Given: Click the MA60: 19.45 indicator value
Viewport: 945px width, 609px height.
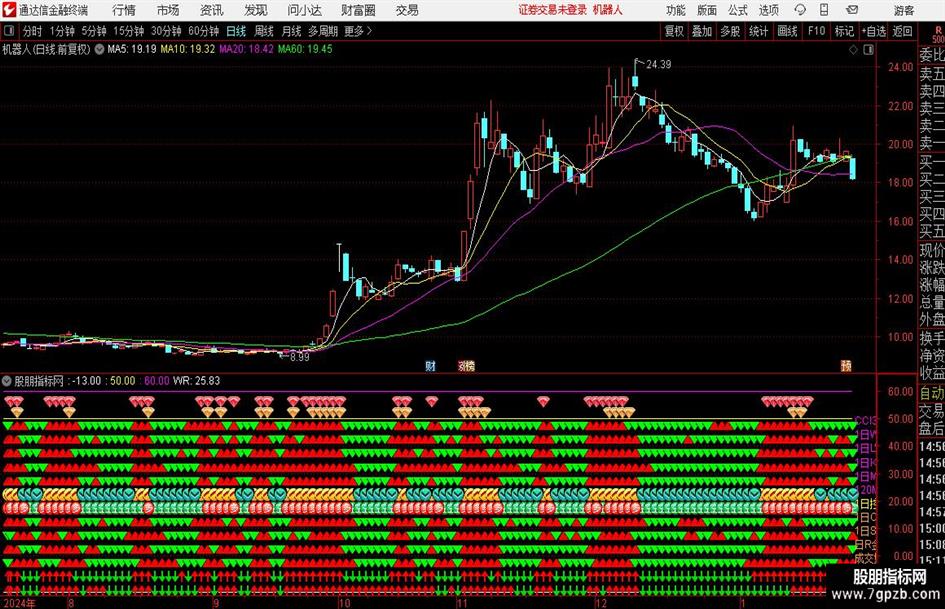Looking at the screenshot, I should point(305,49).
